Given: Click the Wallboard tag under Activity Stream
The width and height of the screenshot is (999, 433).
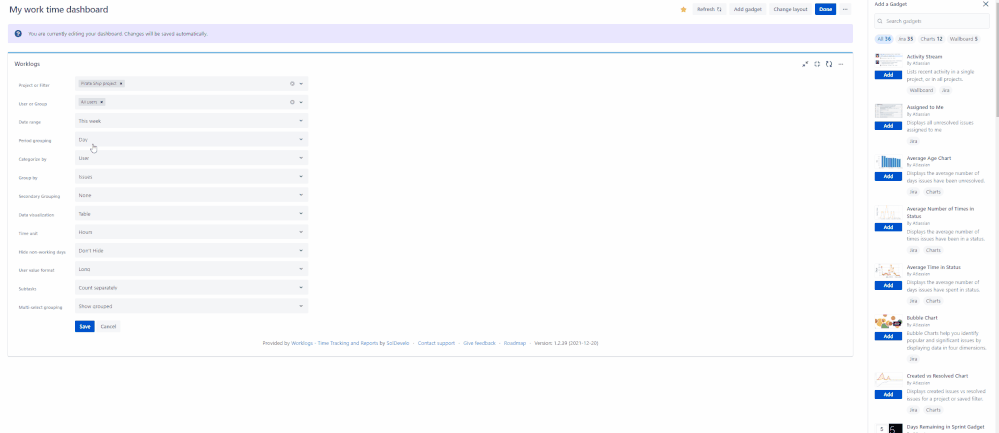Looking at the screenshot, I should (921, 90).
